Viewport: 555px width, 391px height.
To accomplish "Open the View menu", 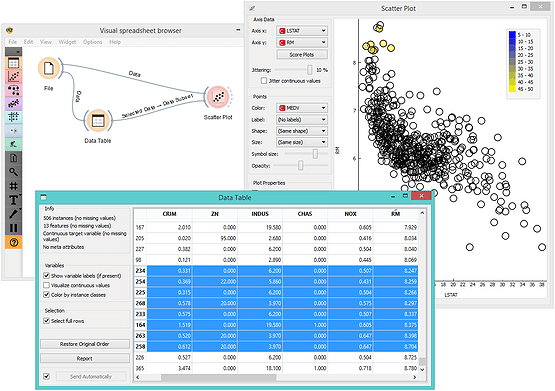I will (46, 42).
